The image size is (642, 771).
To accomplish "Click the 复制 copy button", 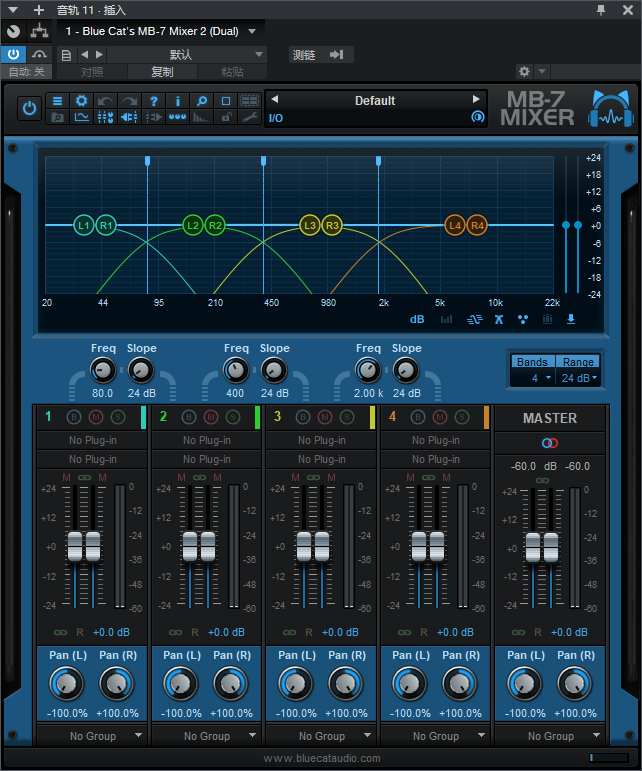I will pos(162,72).
